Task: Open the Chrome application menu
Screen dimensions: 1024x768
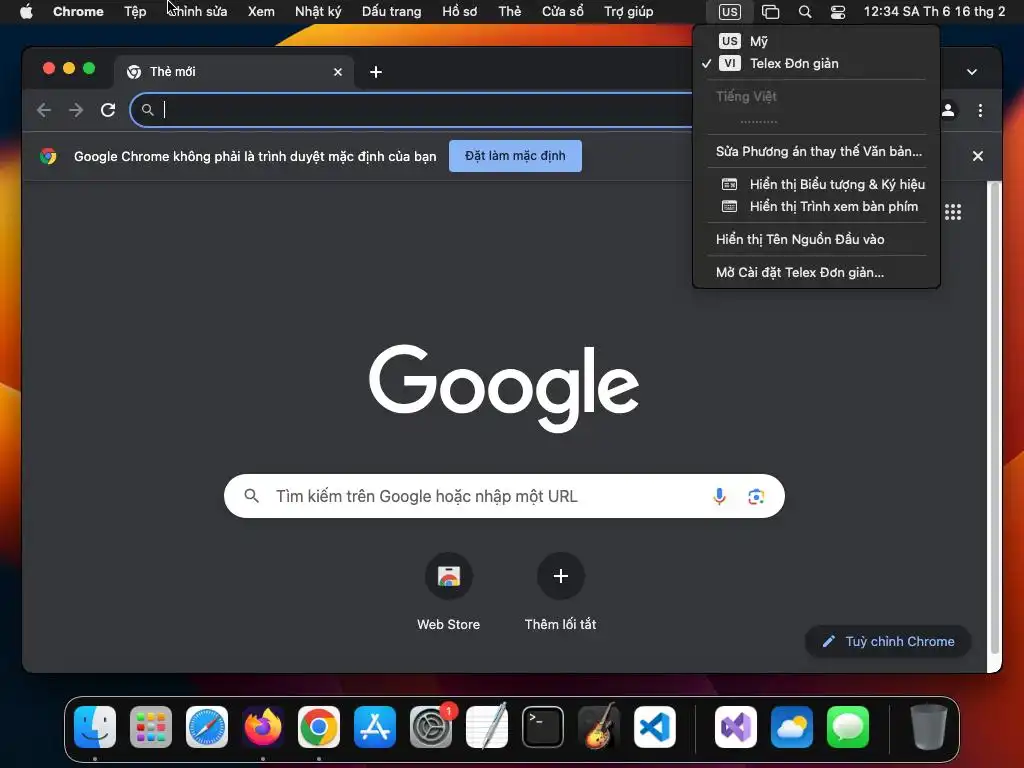Action: coord(78,12)
